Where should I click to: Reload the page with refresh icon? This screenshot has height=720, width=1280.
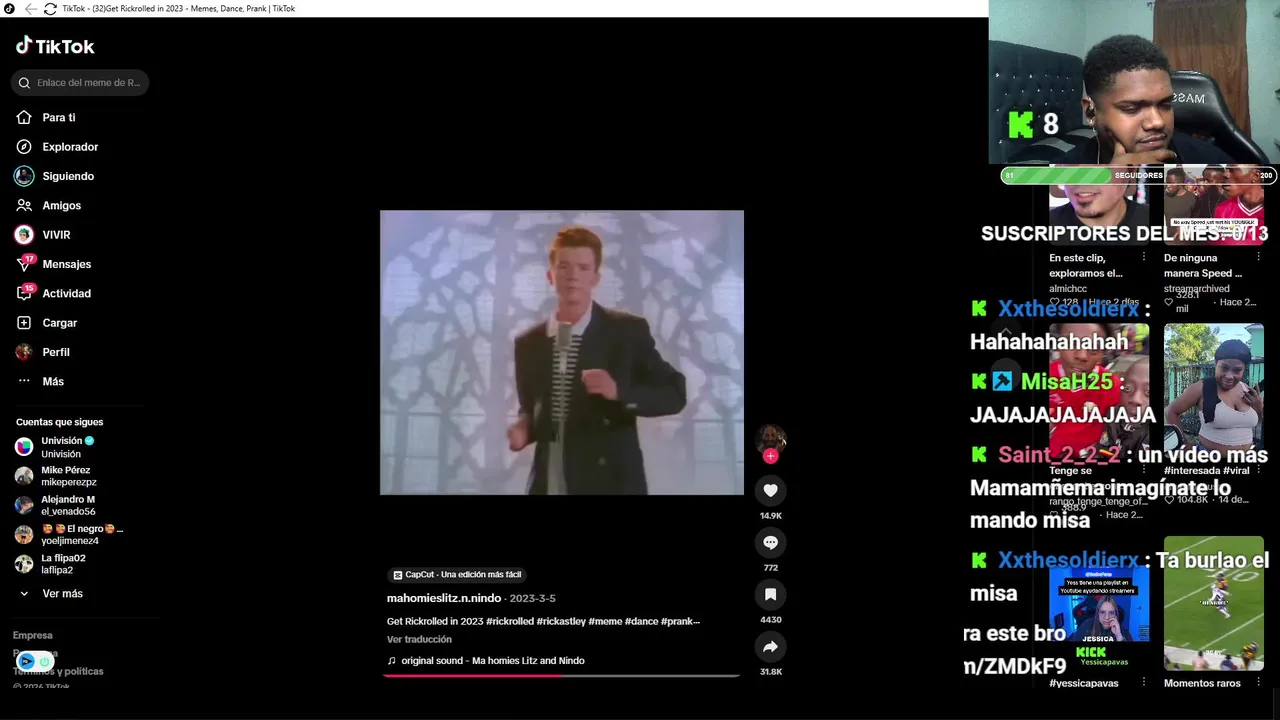(50, 9)
